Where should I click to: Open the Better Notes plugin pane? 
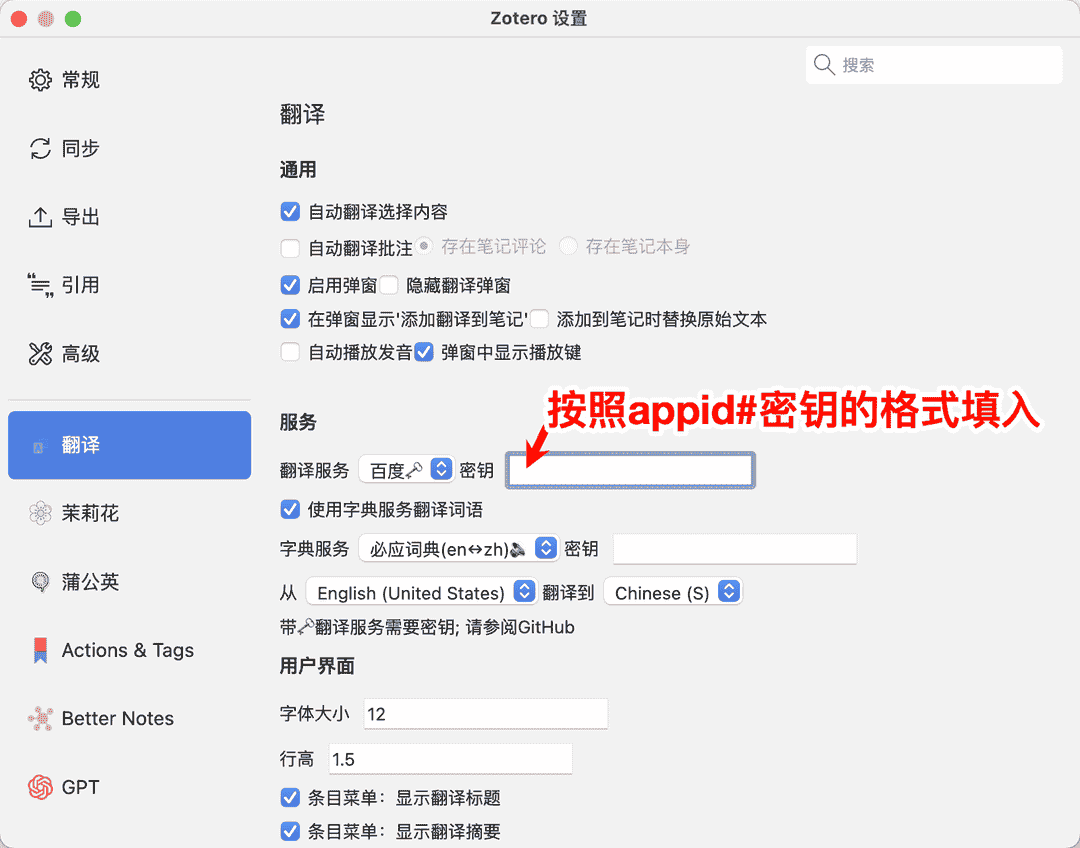click(x=117, y=719)
